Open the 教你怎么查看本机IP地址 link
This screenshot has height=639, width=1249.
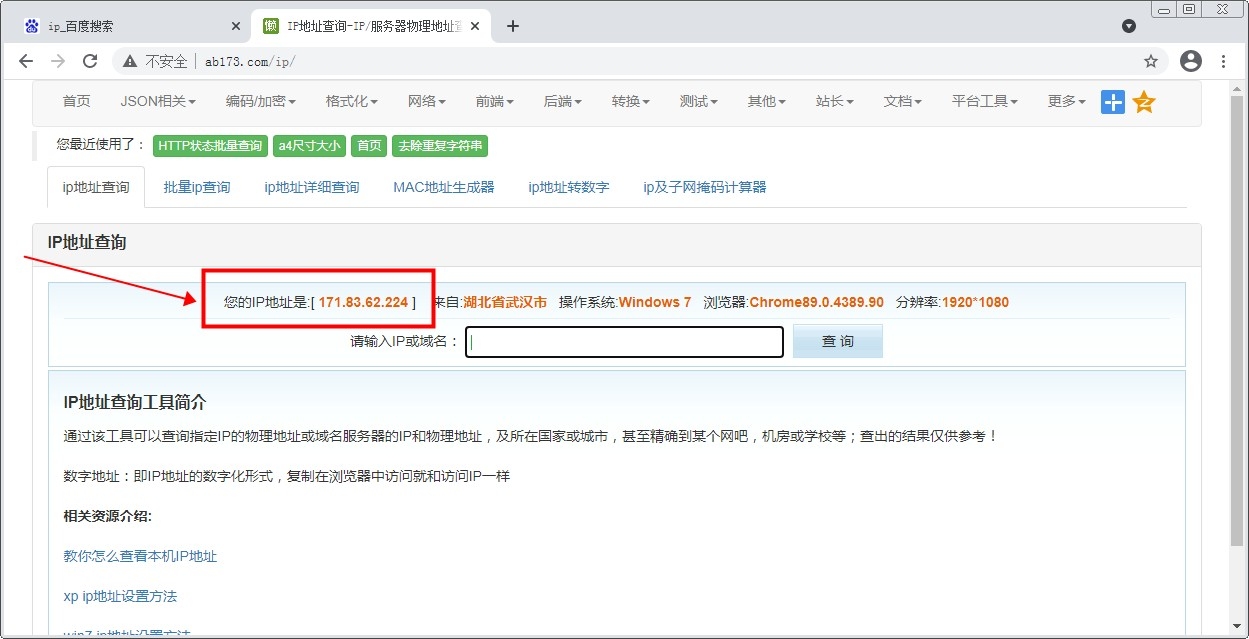pos(138,557)
